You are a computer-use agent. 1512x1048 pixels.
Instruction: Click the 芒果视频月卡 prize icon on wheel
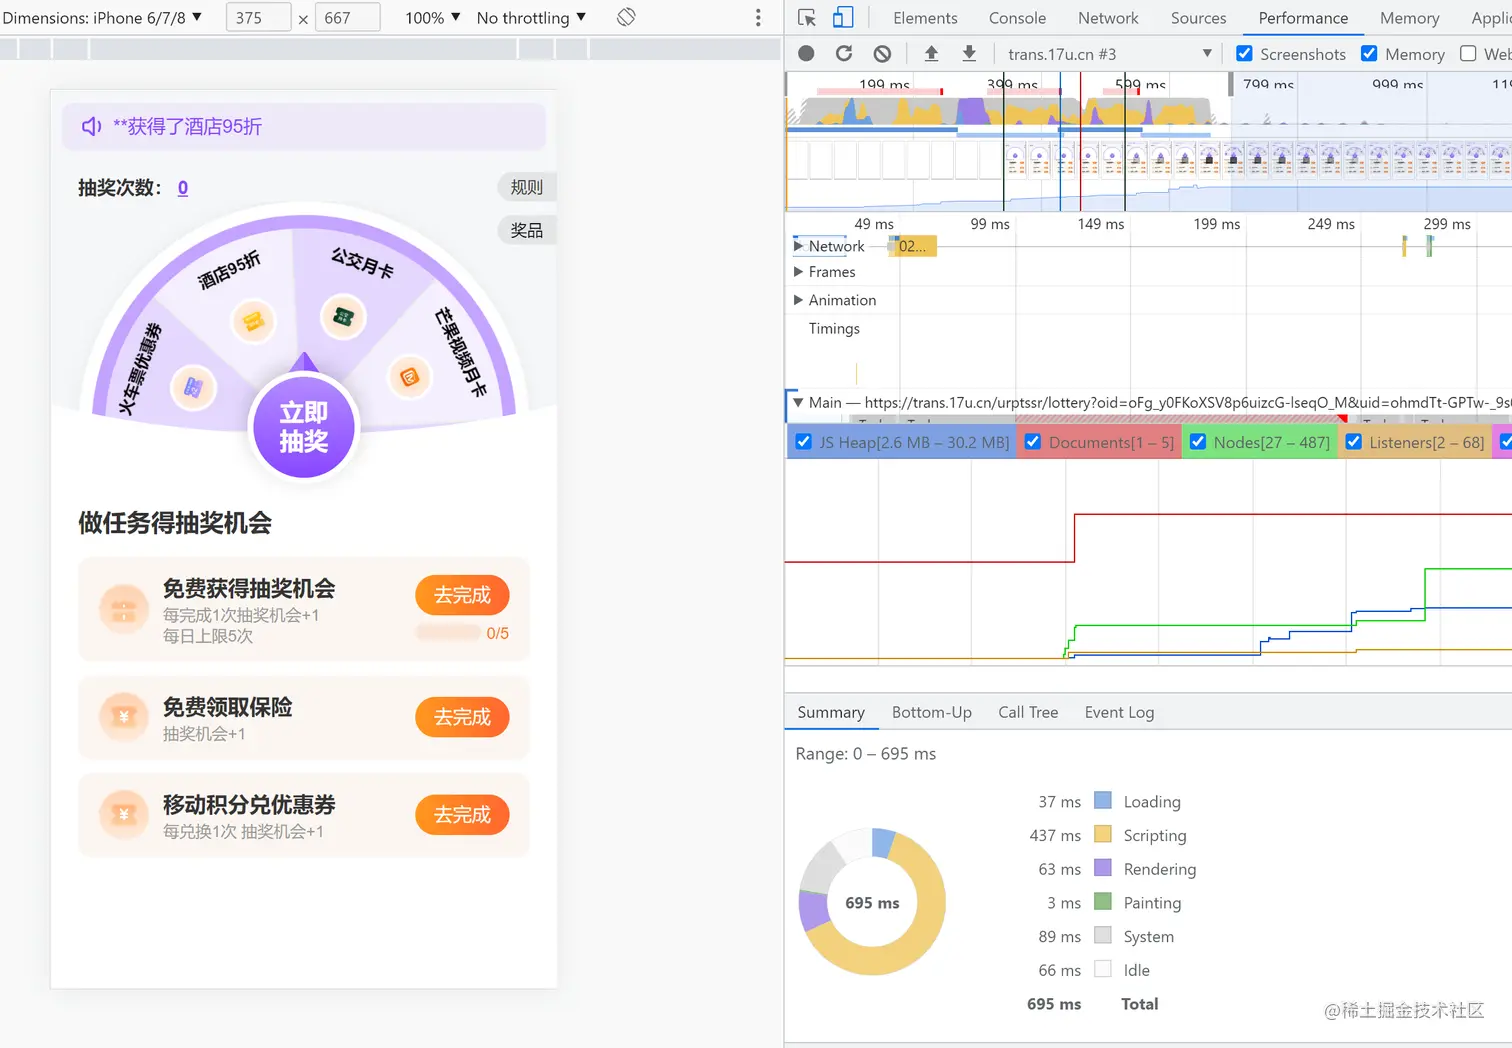[409, 377]
